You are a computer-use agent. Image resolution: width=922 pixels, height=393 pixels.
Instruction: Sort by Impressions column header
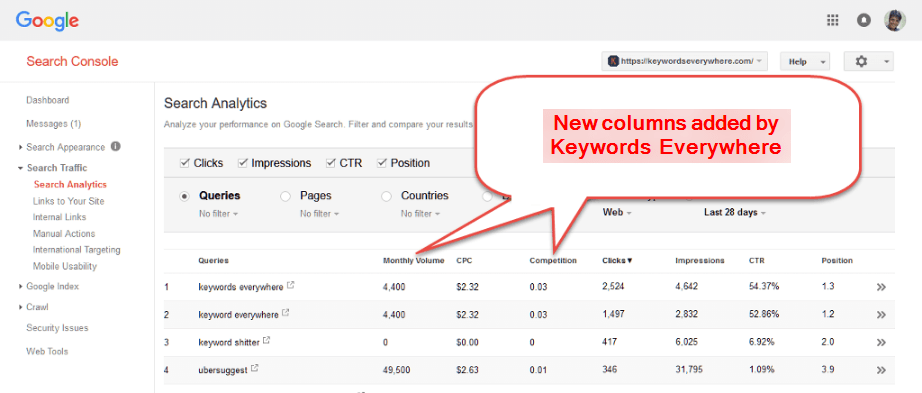(700, 260)
